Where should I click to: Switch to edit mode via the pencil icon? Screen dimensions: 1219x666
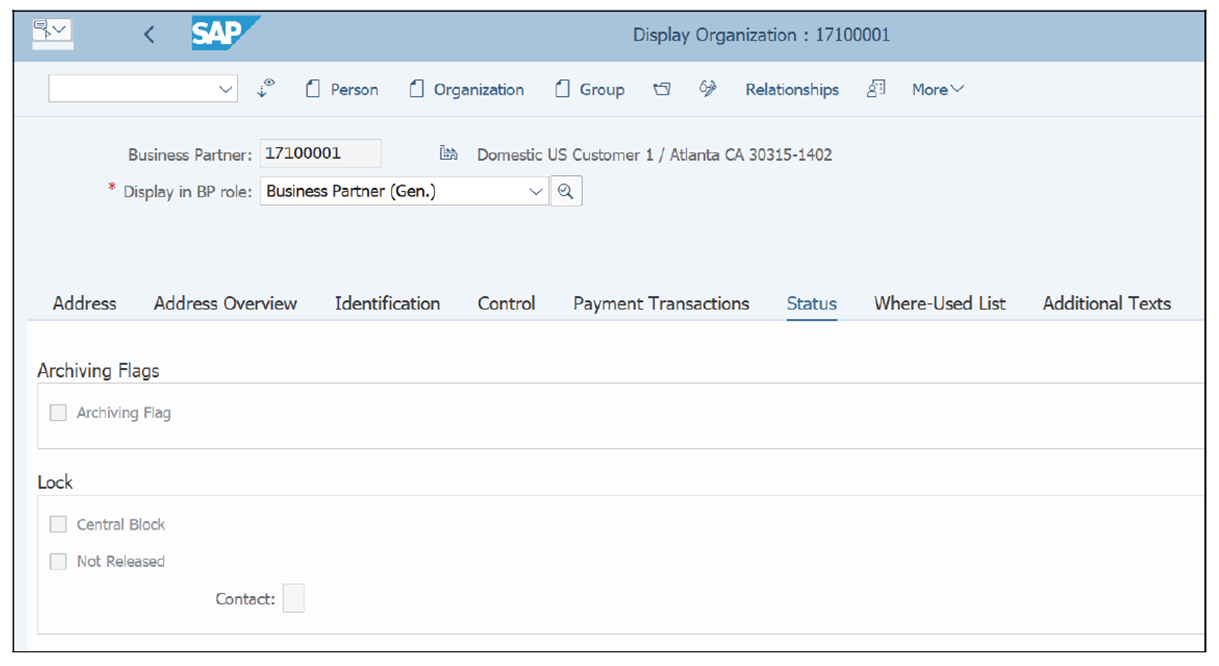[707, 89]
